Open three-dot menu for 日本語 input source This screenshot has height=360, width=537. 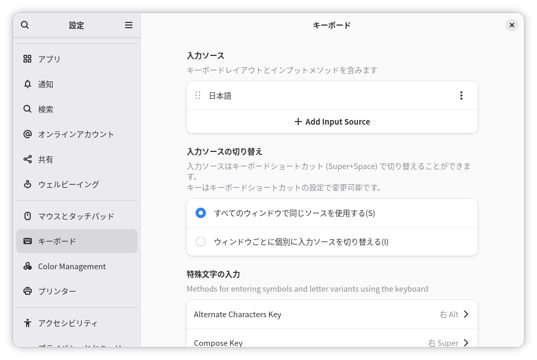point(461,96)
